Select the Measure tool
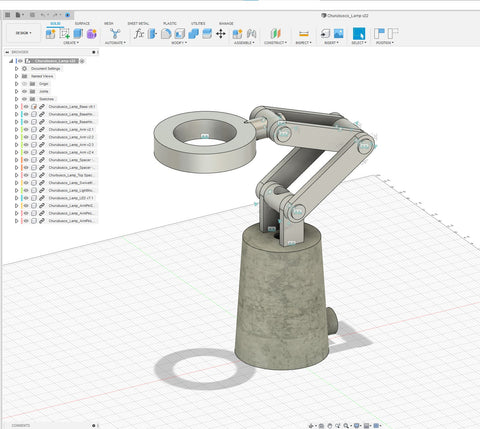Screen dimensions: 480x429 tap(304, 33)
